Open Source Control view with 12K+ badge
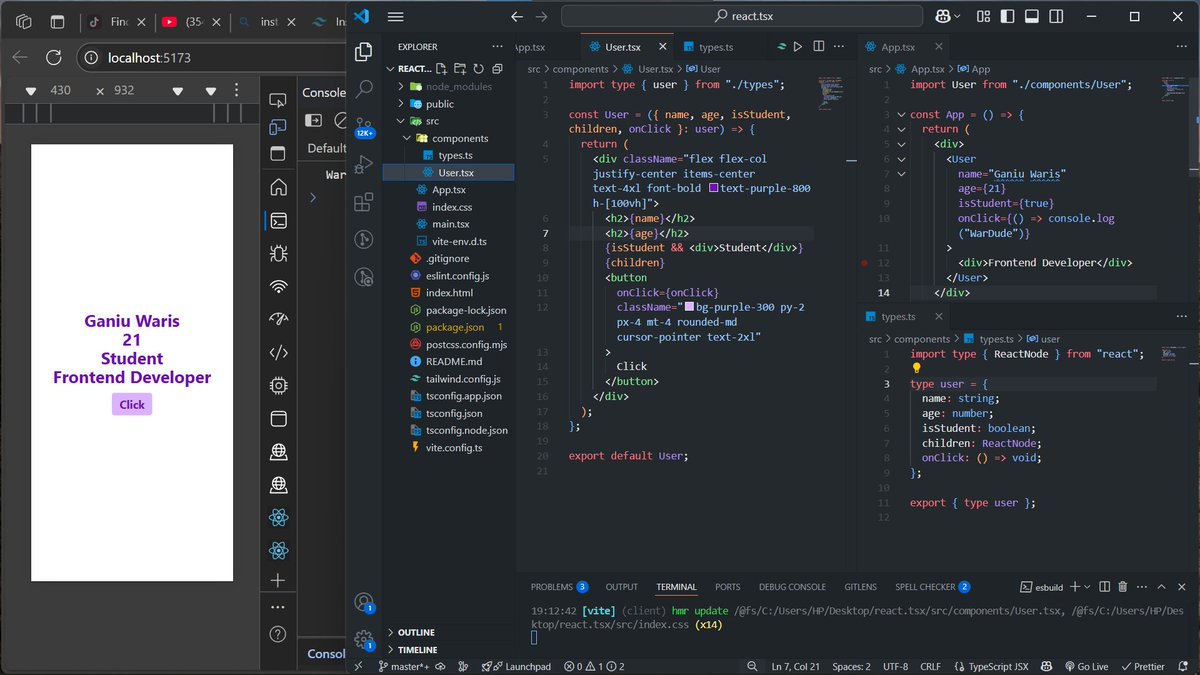 (364, 126)
